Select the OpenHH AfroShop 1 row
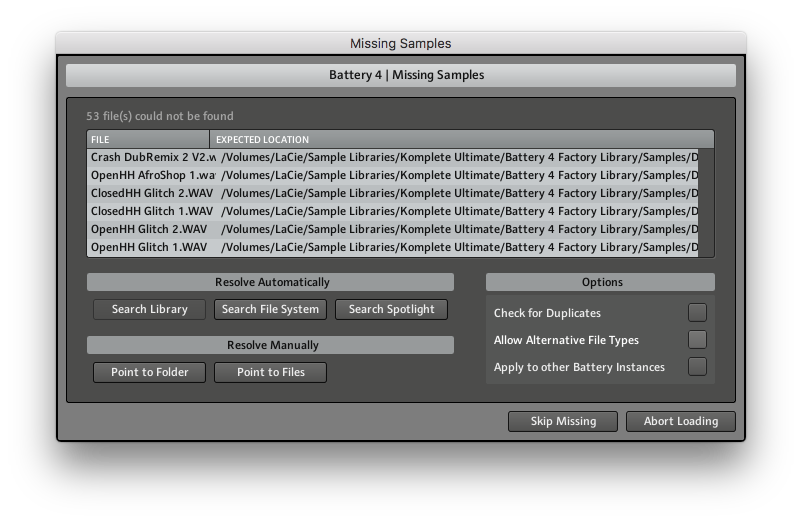 [x=393, y=175]
